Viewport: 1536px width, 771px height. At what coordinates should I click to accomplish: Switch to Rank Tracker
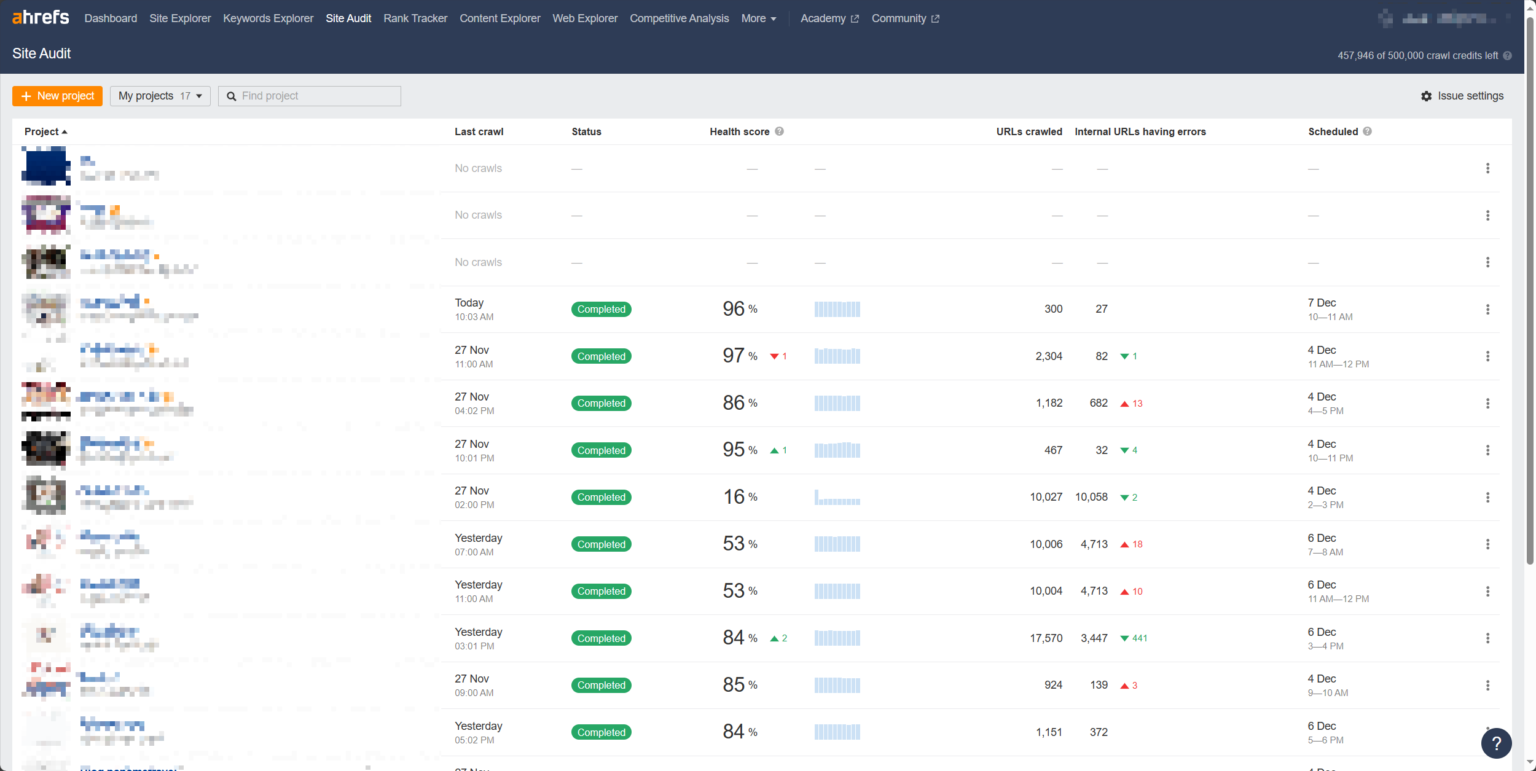tap(415, 18)
